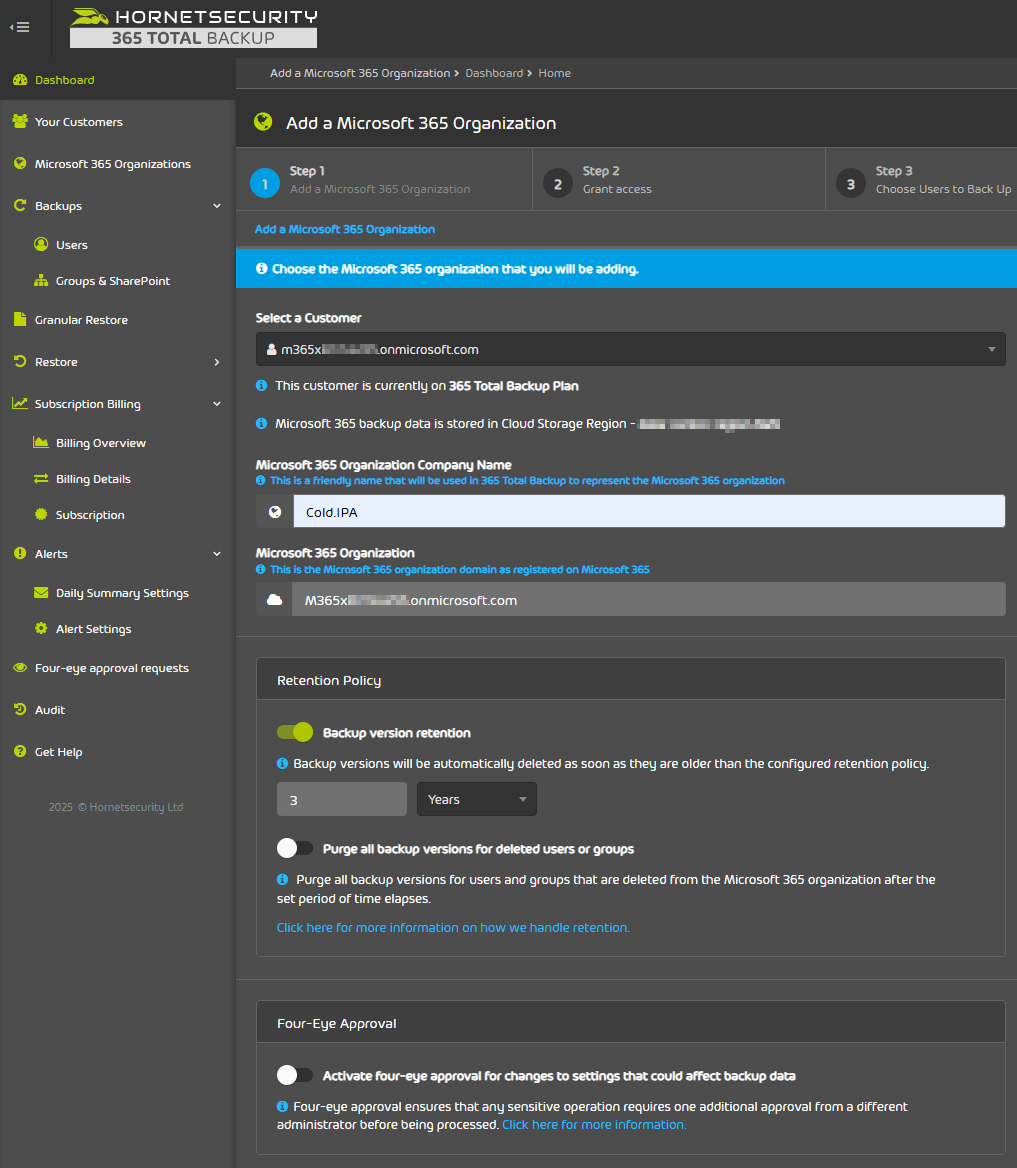
Task: Click the Add a Microsoft 365 Organization sub-tab link
Action: [x=345, y=229]
